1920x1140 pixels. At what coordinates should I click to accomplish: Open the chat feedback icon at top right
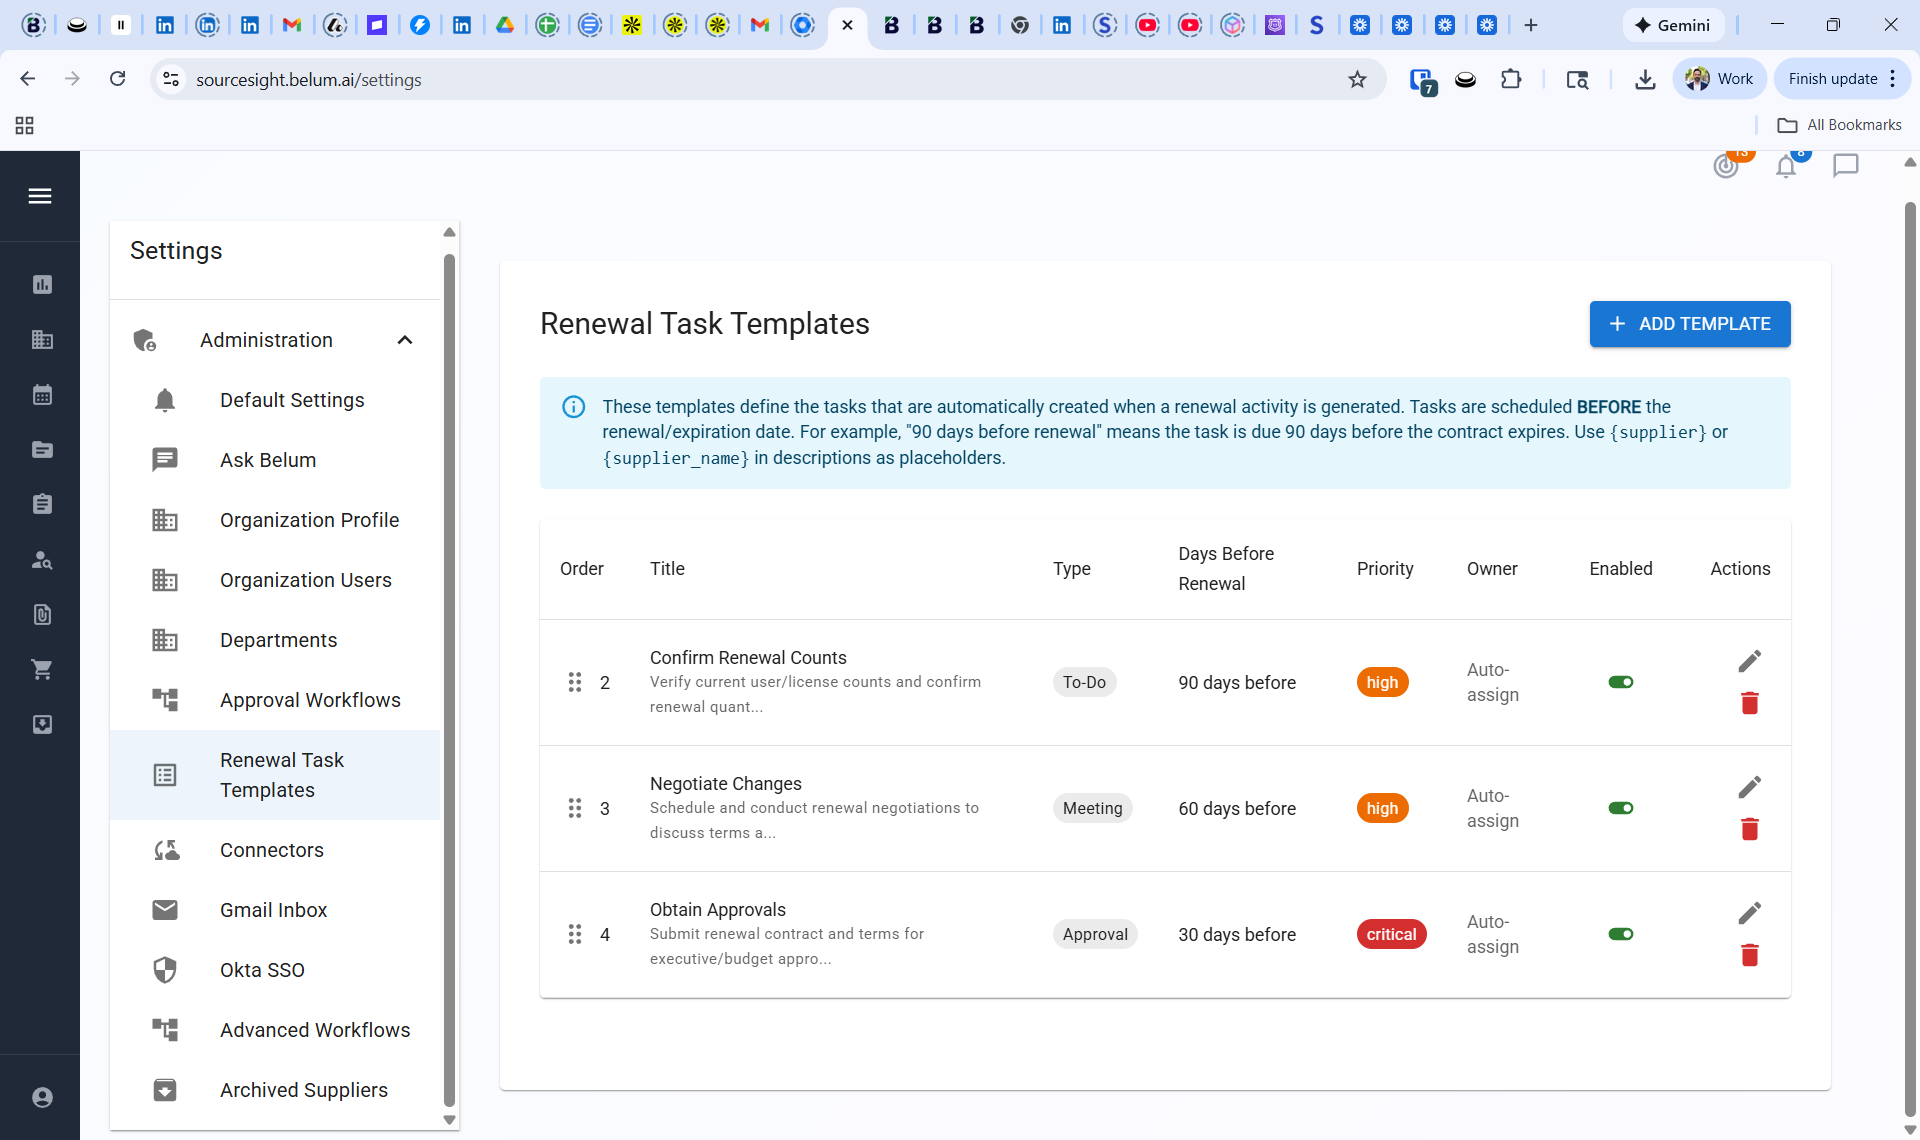(1846, 166)
